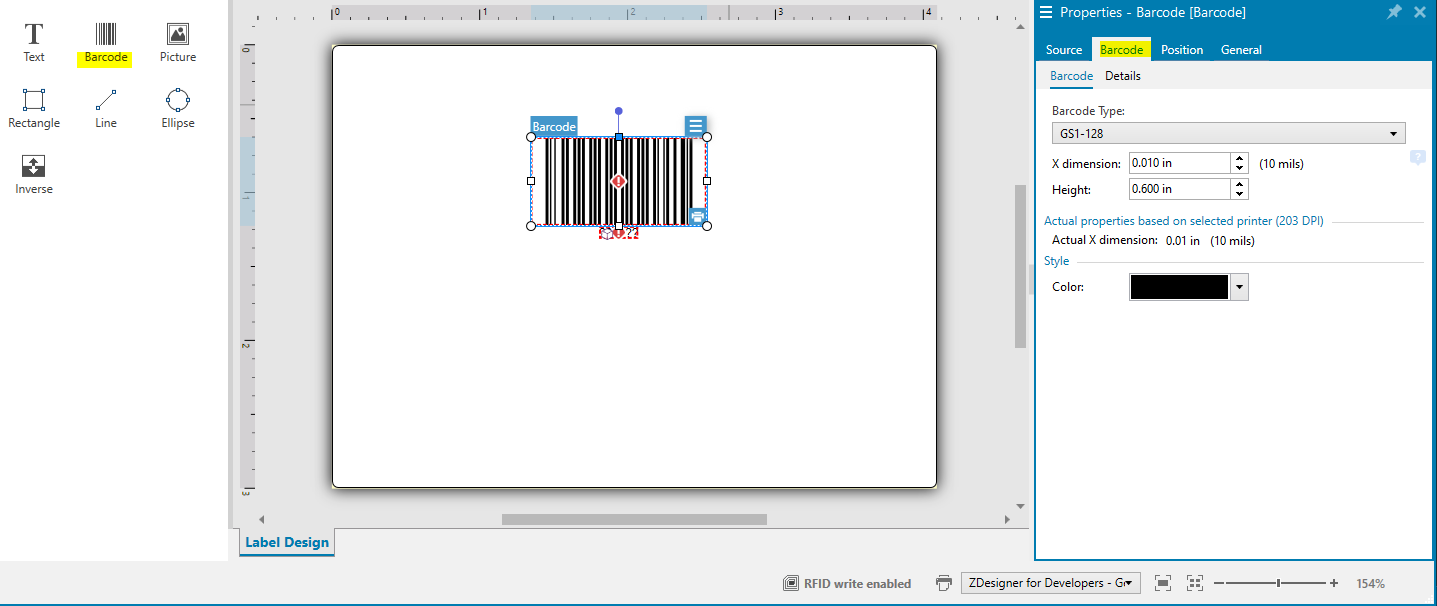Select the Rectangle tool

coord(34,109)
